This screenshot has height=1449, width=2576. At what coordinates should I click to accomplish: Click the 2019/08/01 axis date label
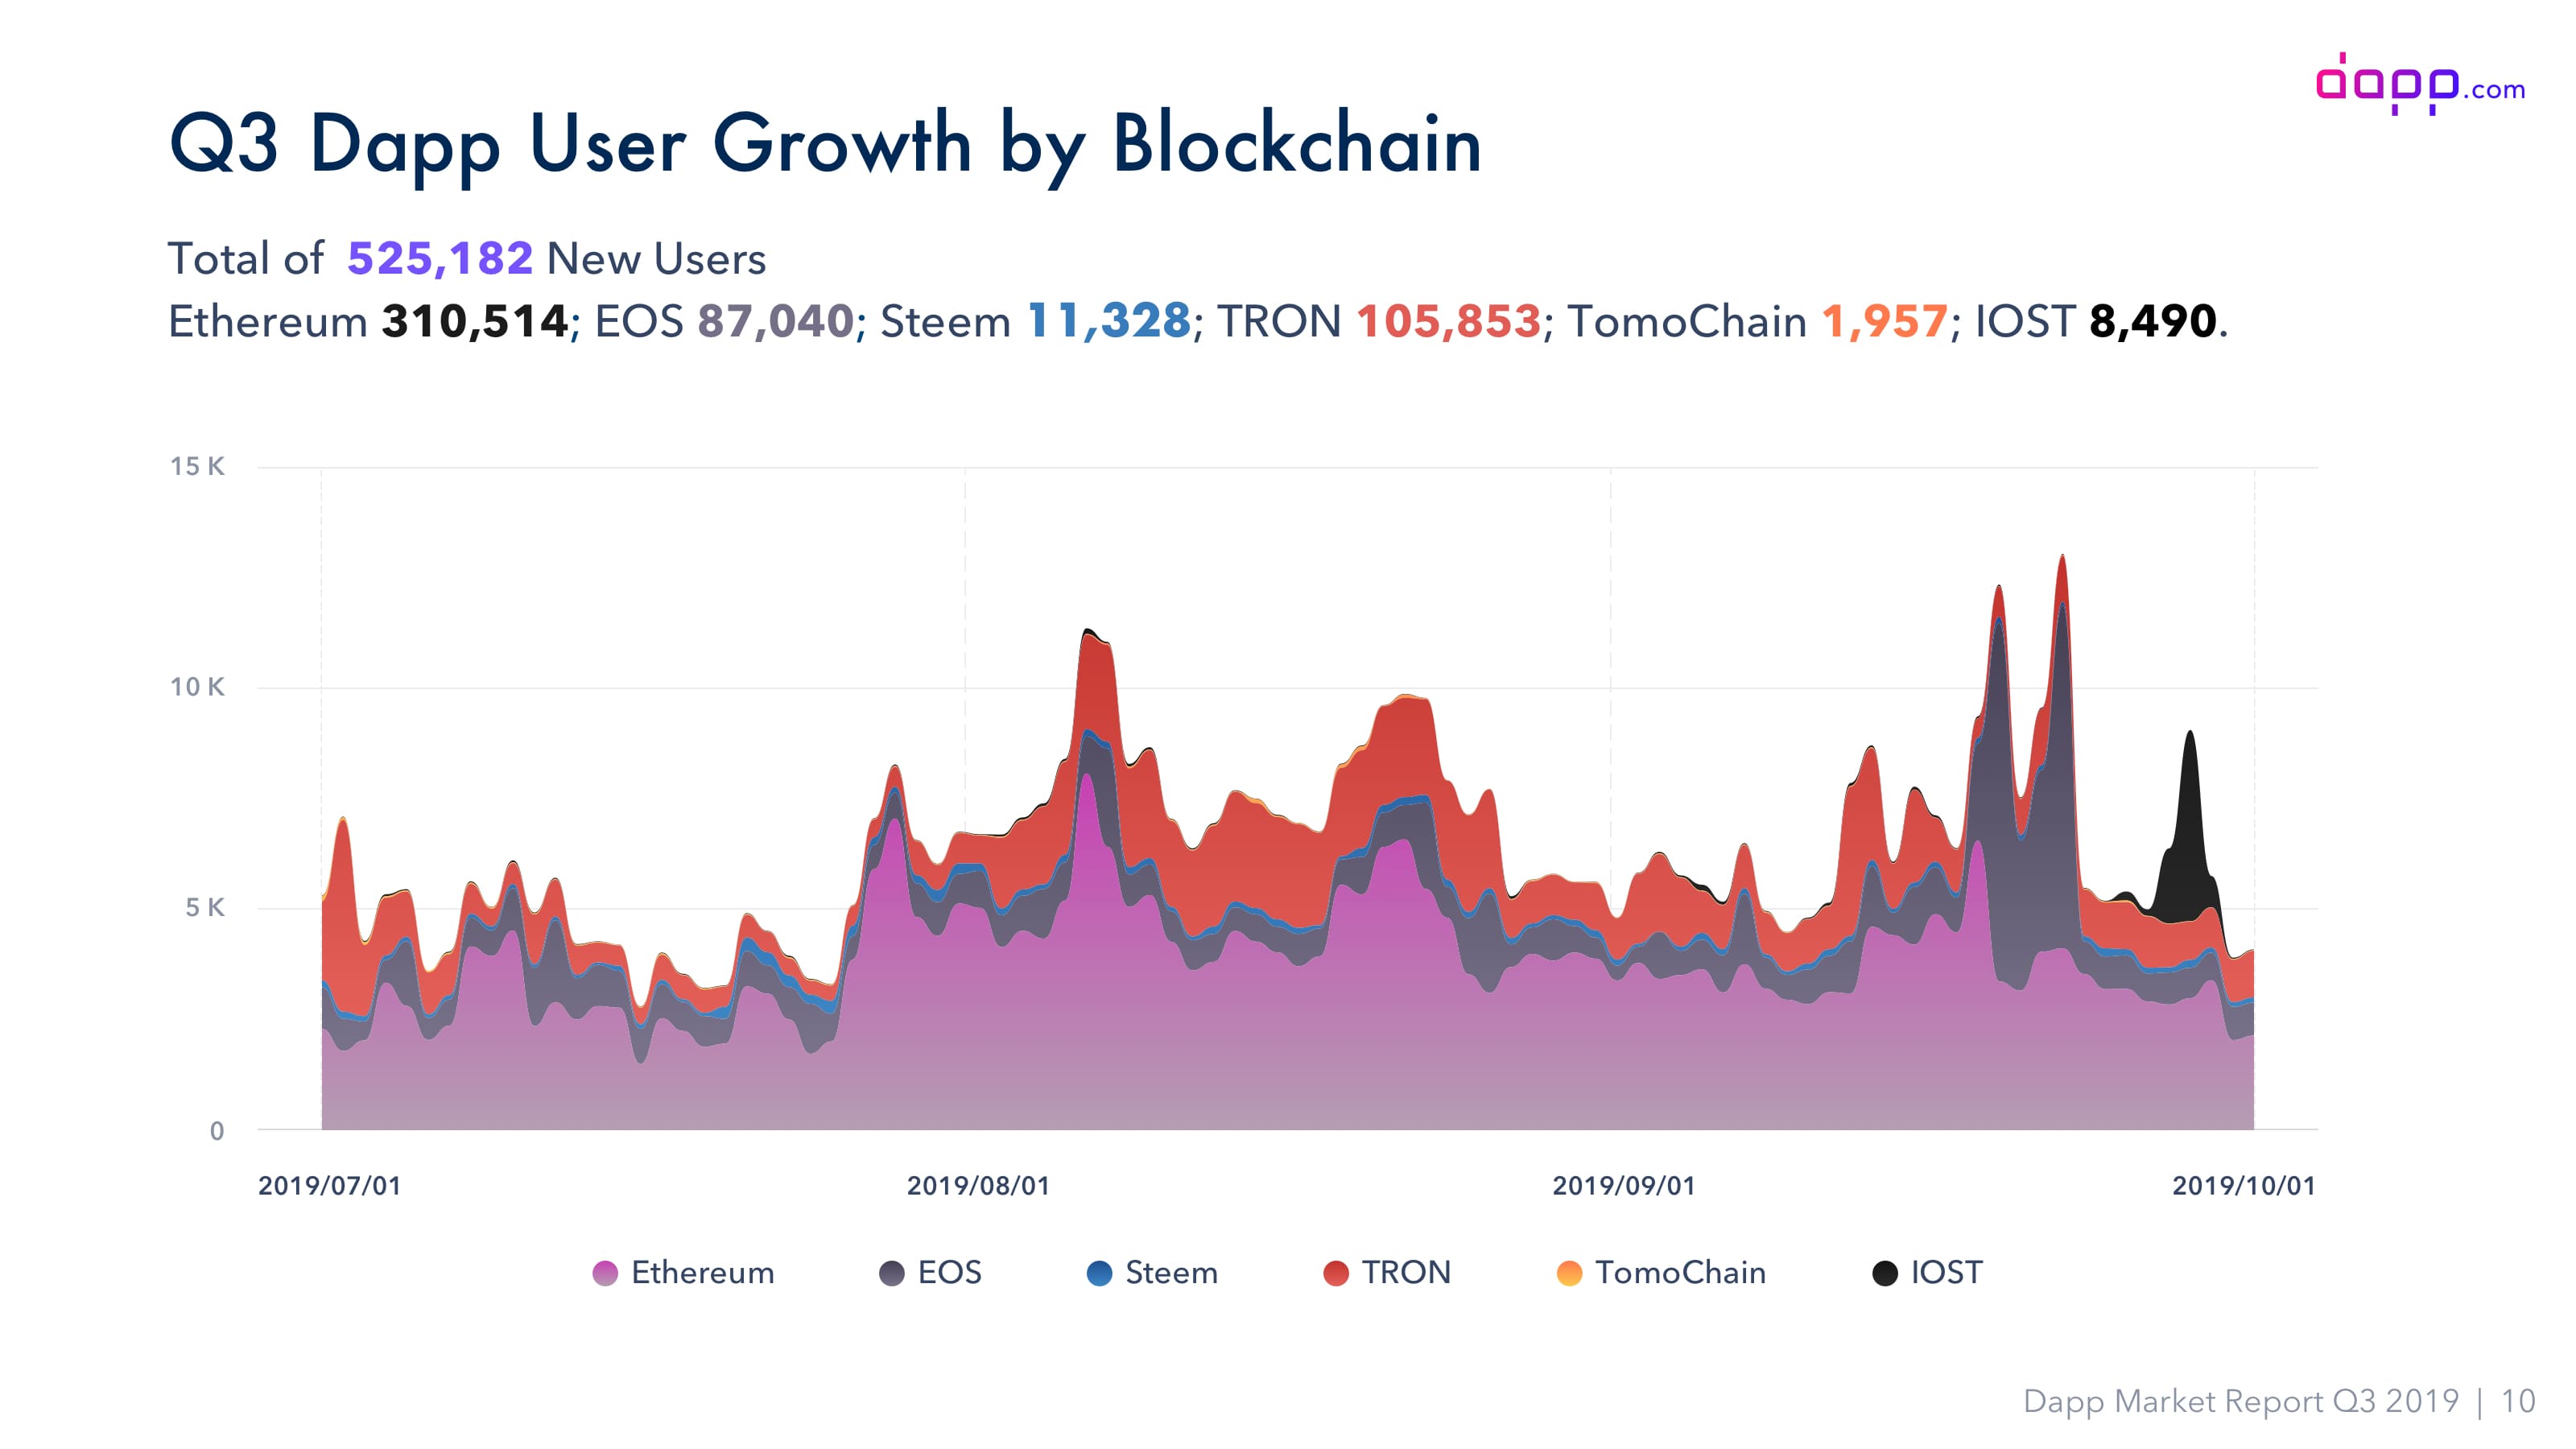(979, 1186)
